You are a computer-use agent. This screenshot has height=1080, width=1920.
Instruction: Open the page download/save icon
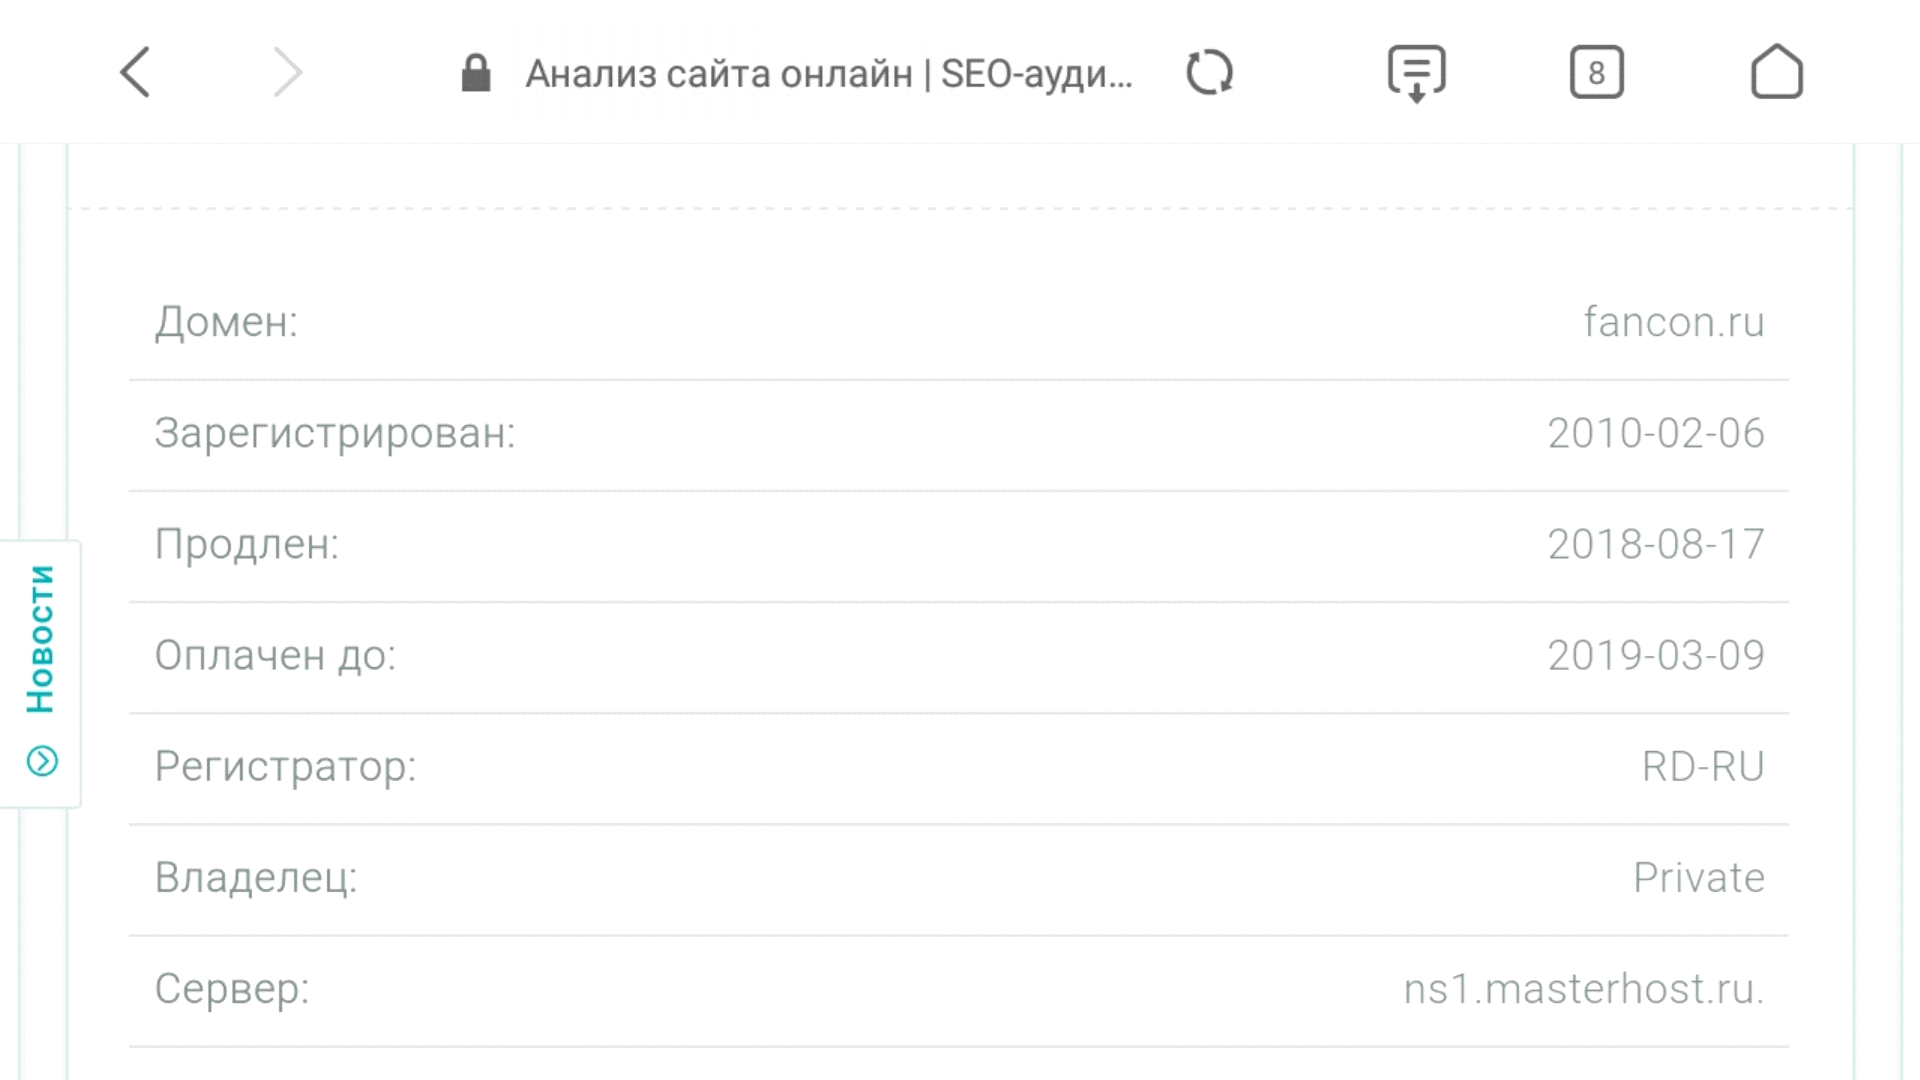[x=1416, y=73]
